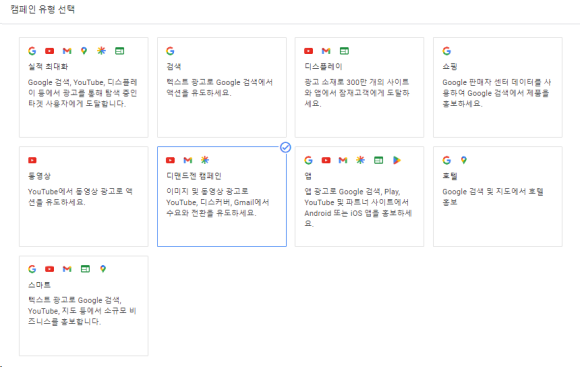Click Google icon in 쇼핑 card
This screenshot has height=367, width=580.
pos(447,51)
